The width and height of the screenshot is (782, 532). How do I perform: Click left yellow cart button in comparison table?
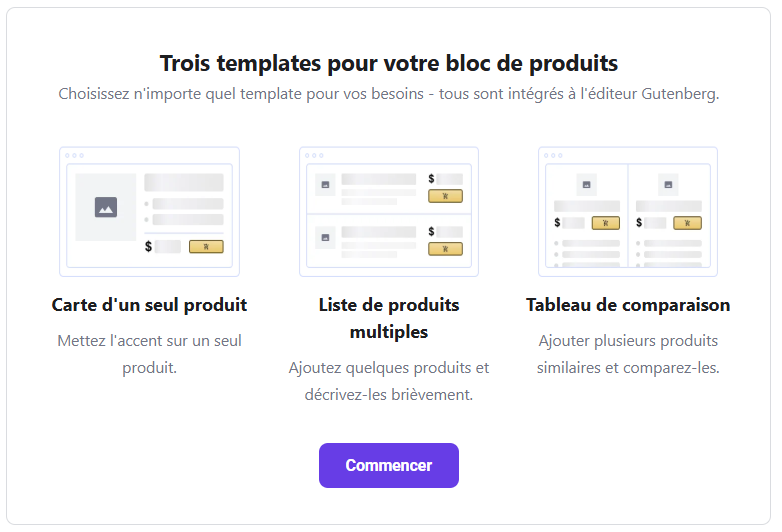[606, 223]
